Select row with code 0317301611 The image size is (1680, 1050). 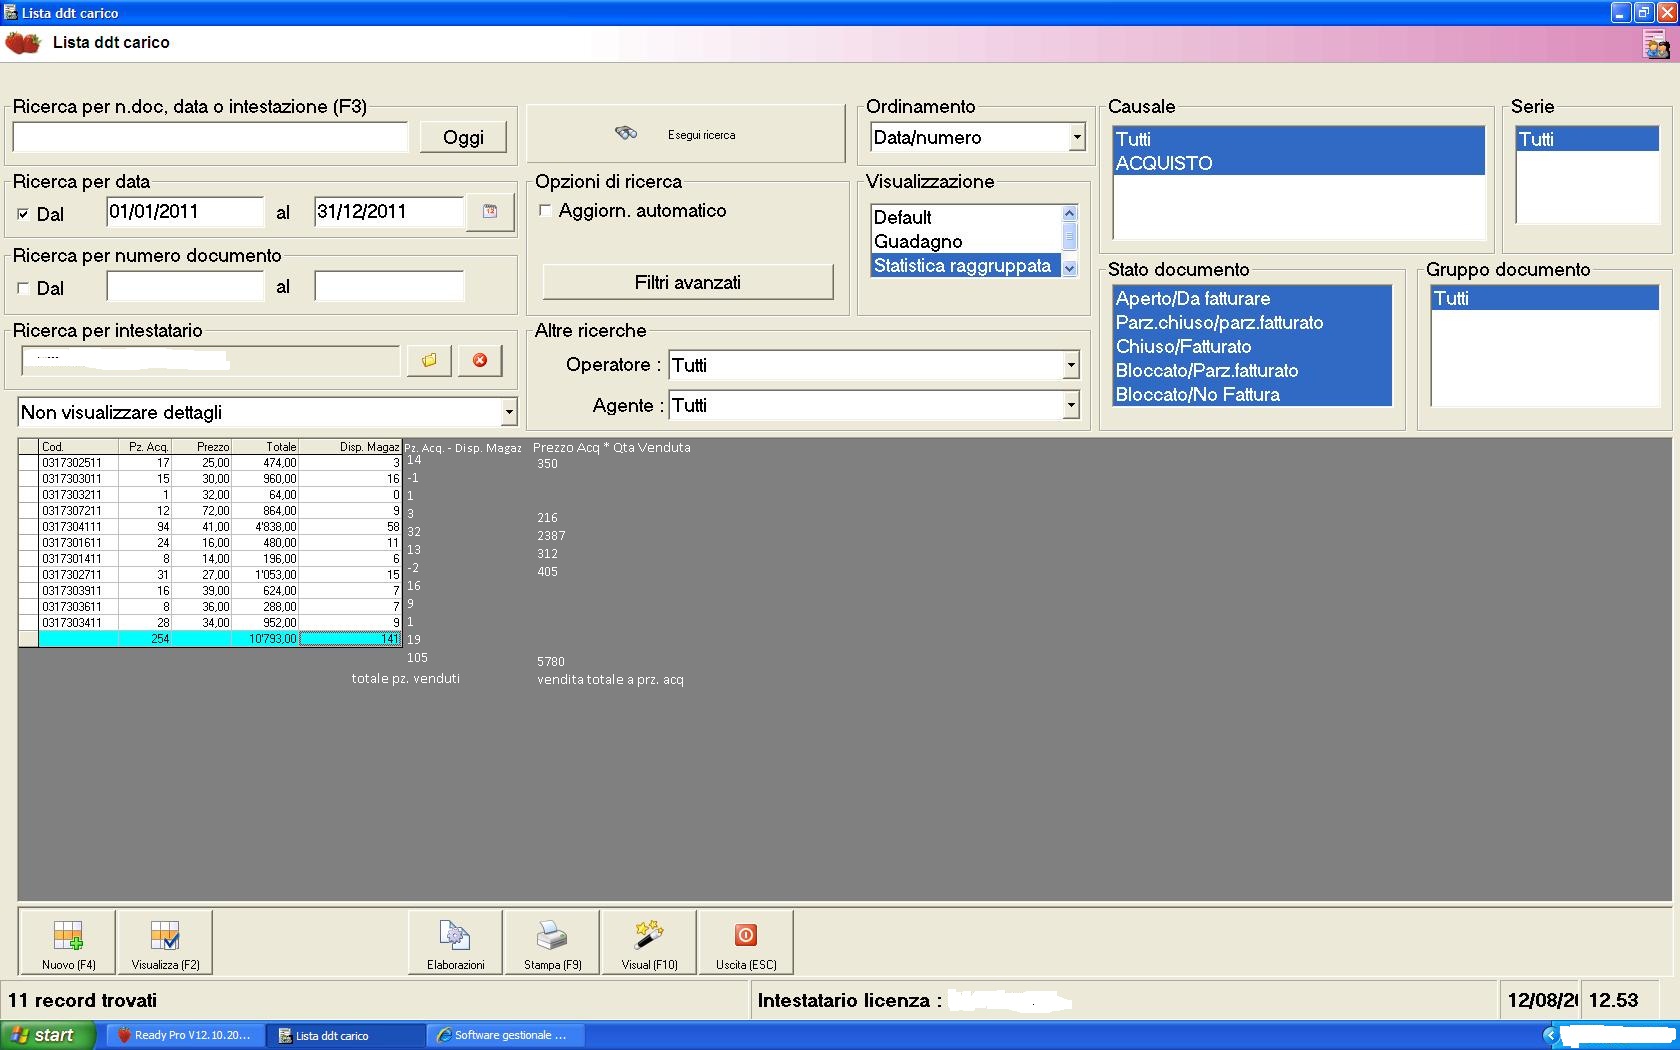pyautogui.click(x=210, y=543)
